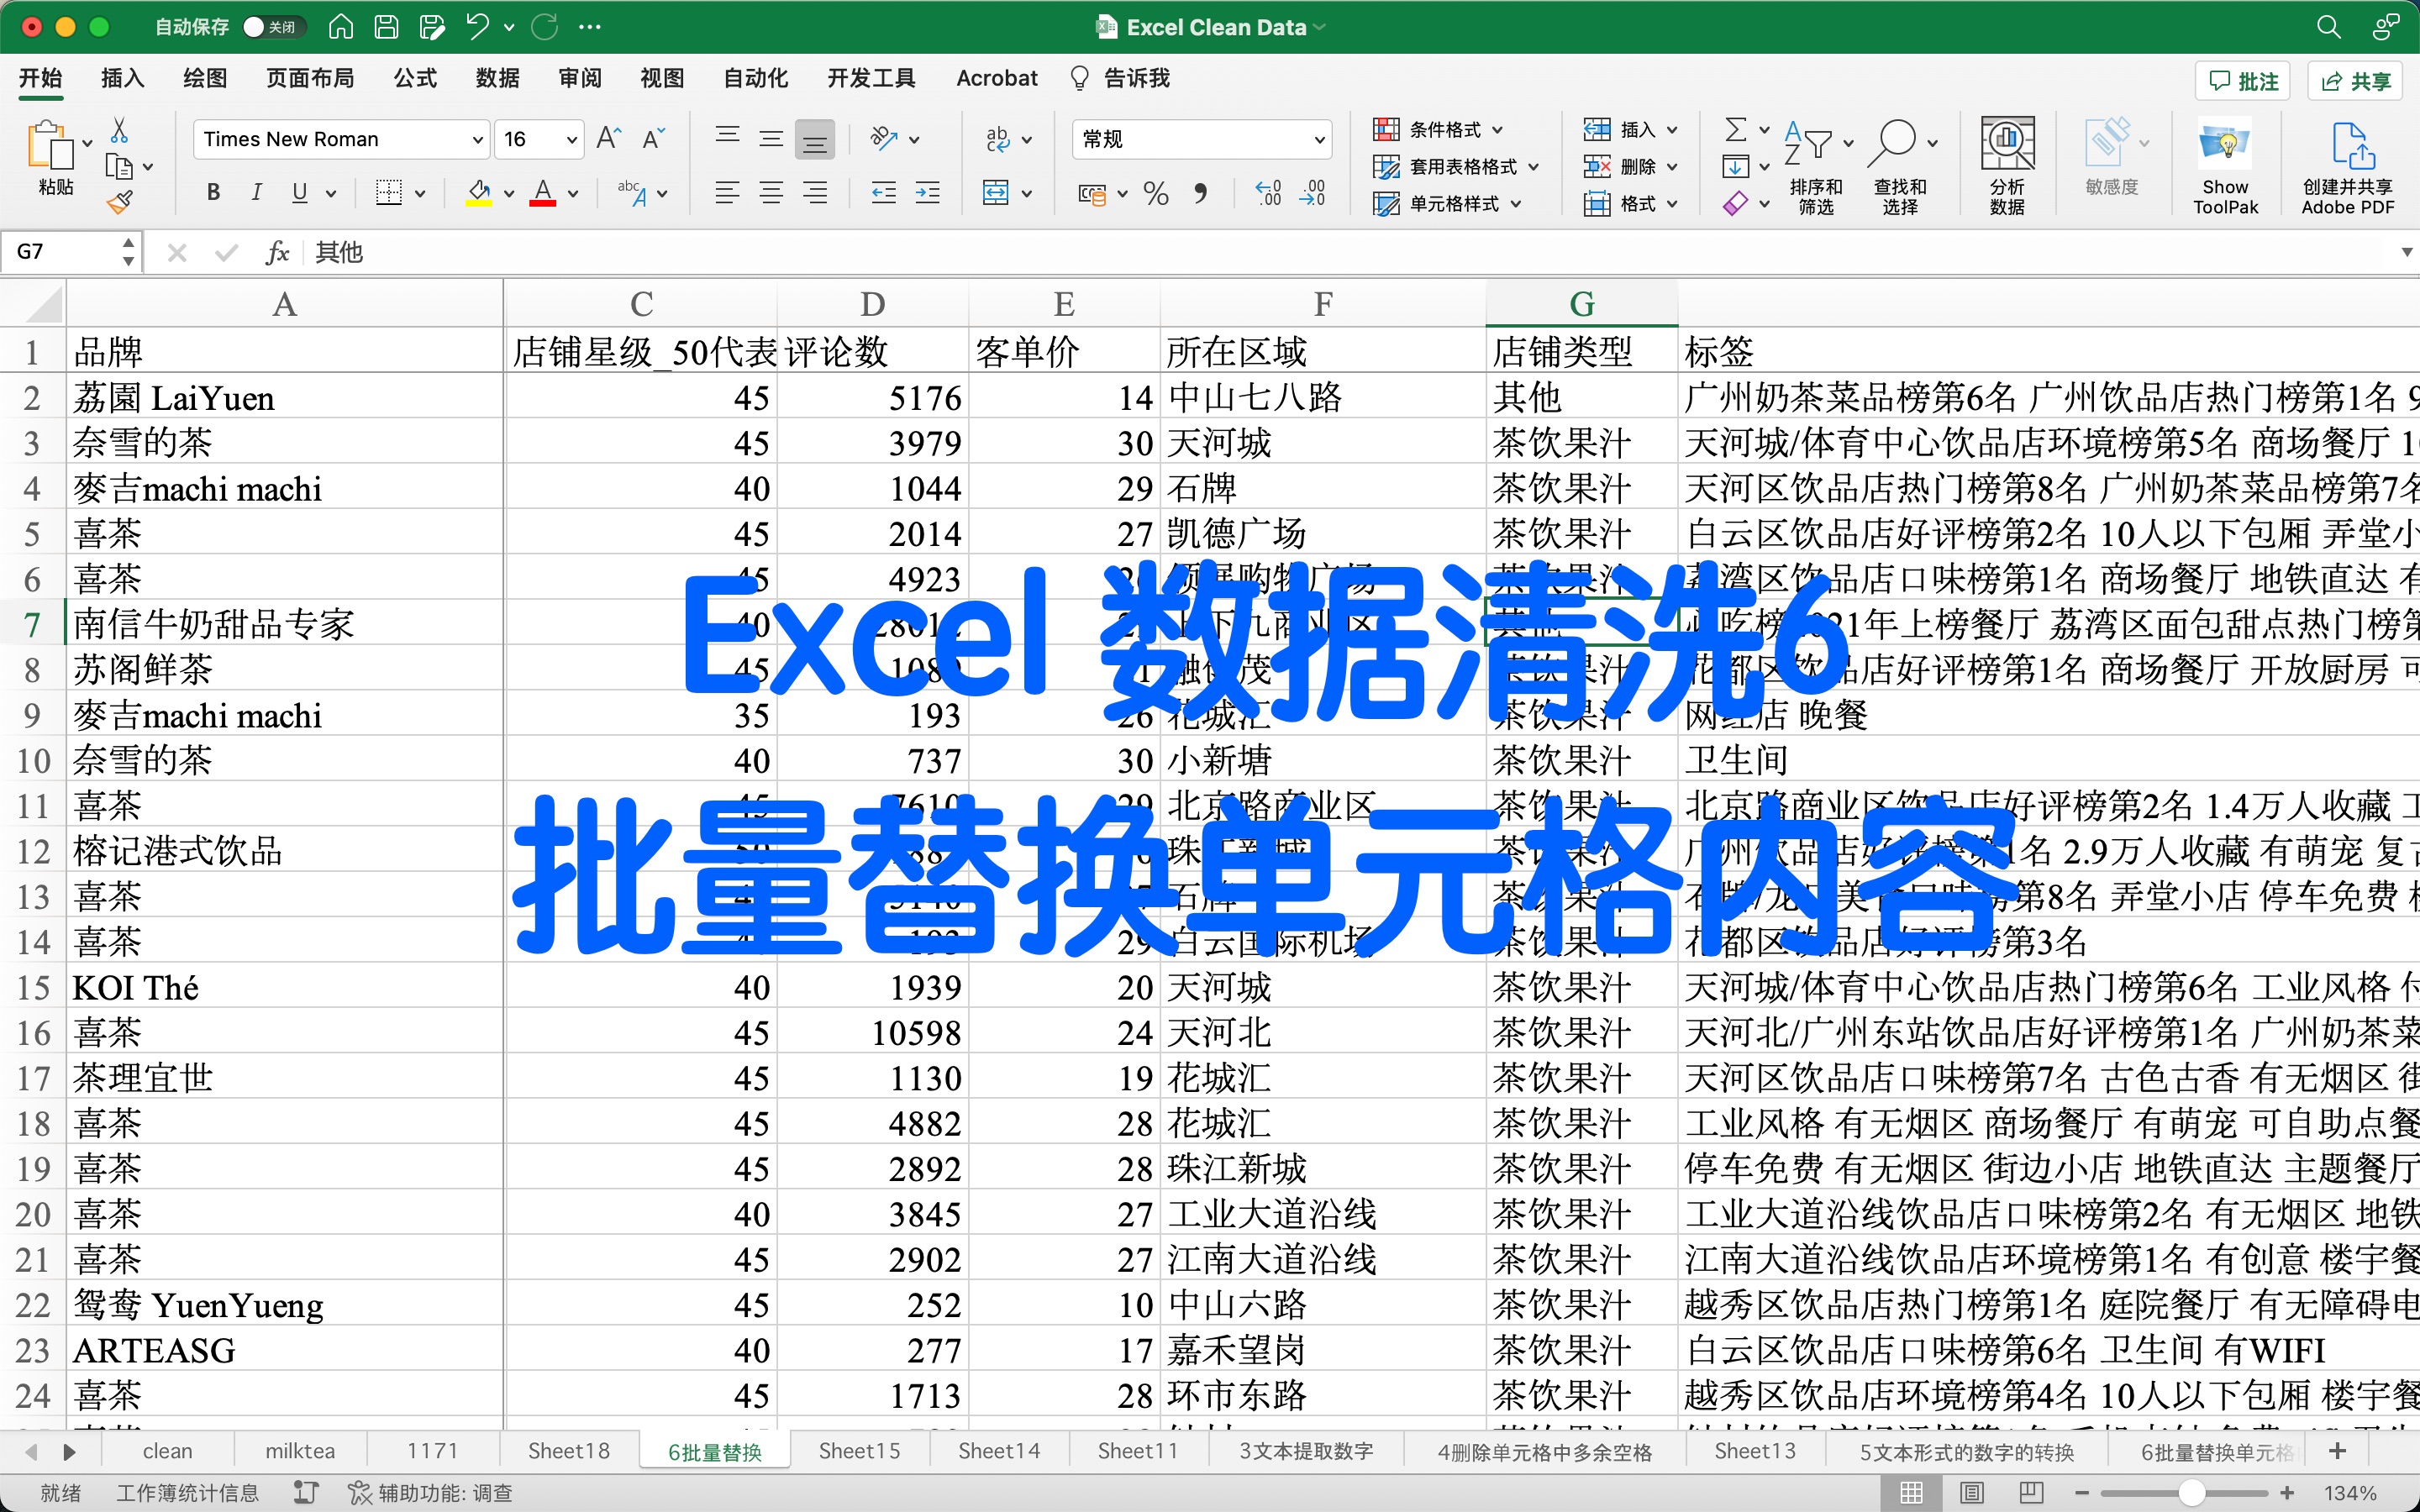Switch to the milktea sheet tab
The image size is (2420, 1512).
(300, 1451)
